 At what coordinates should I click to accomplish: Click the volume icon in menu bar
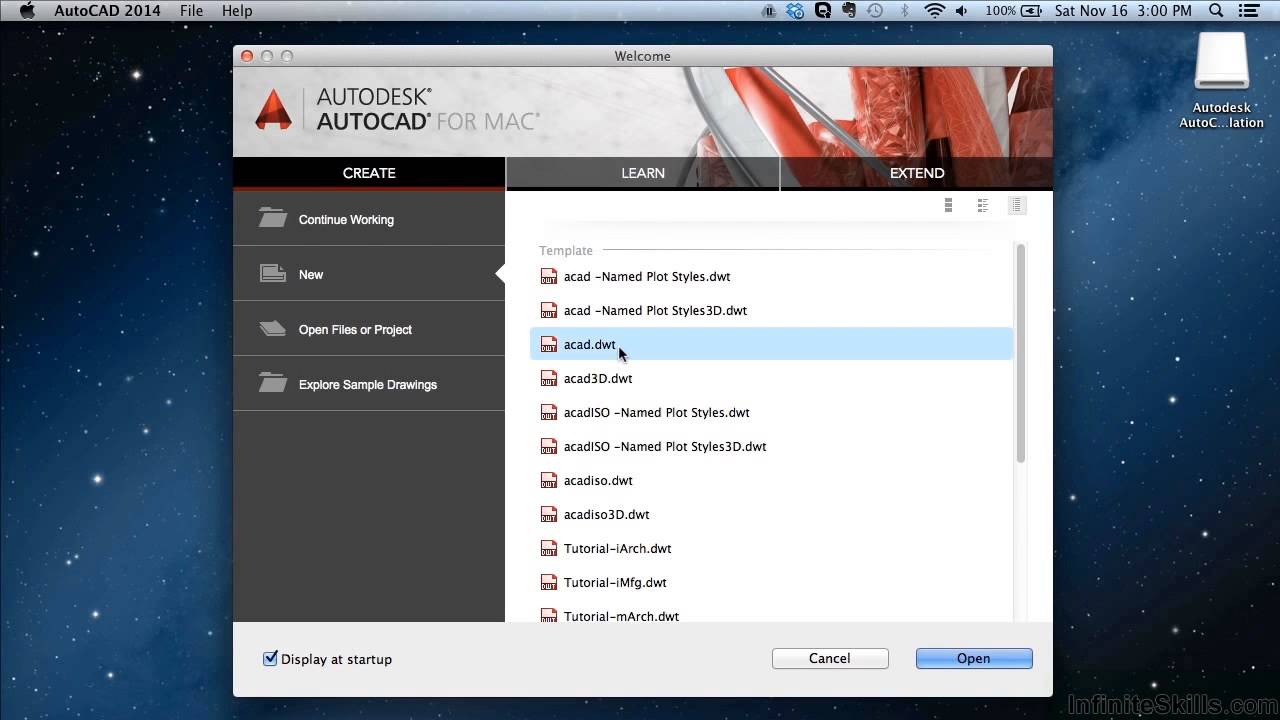(x=962, y=11)
